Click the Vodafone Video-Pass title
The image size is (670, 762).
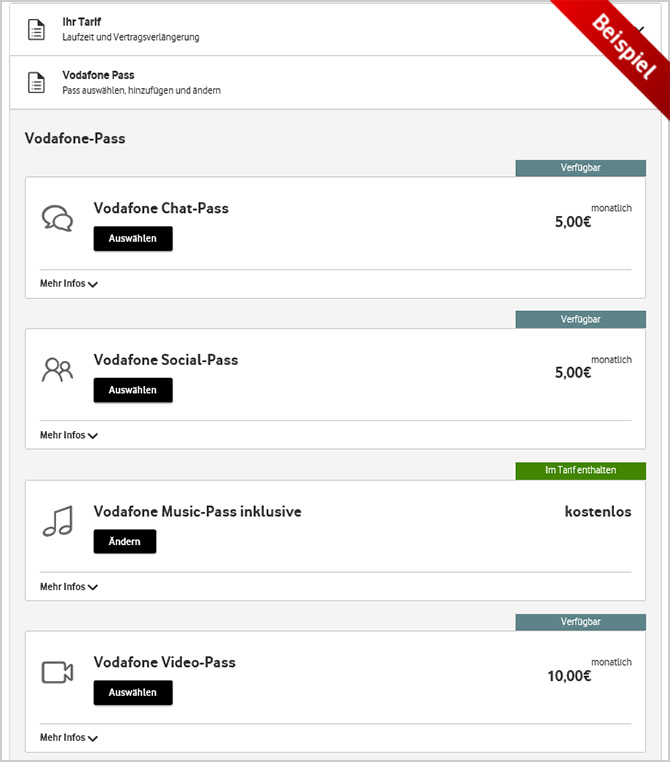(165, 662)
